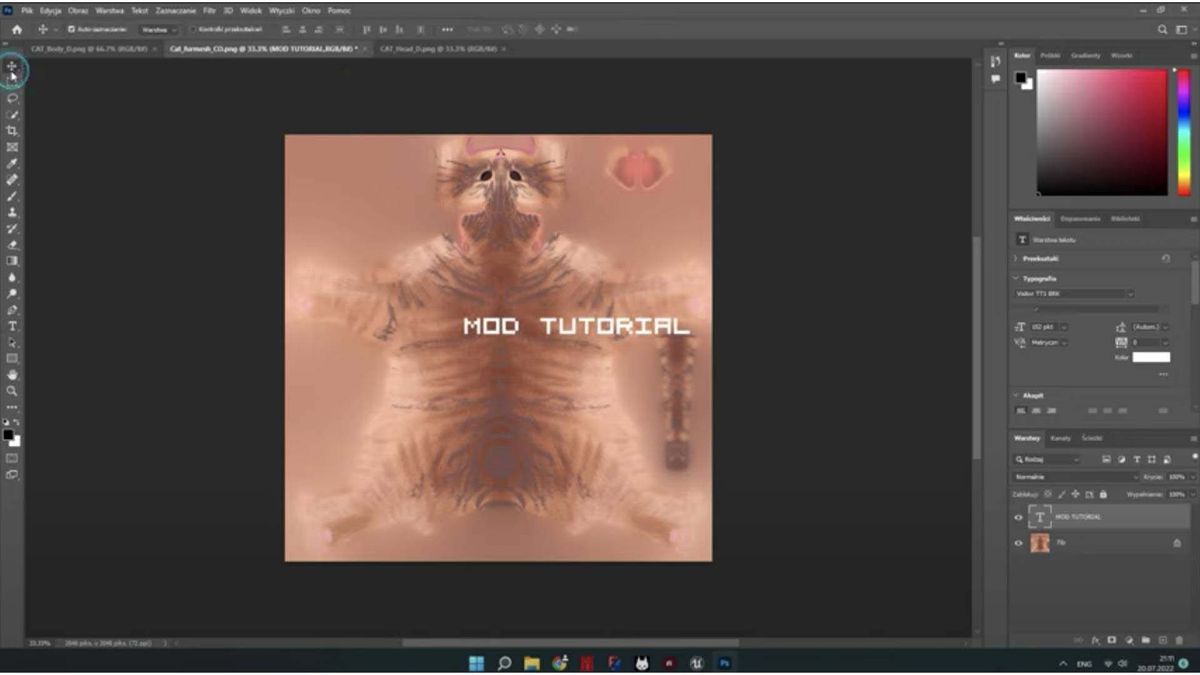Select the Move tool in the toolbar

pyautogui.click(x=12, y=67)
